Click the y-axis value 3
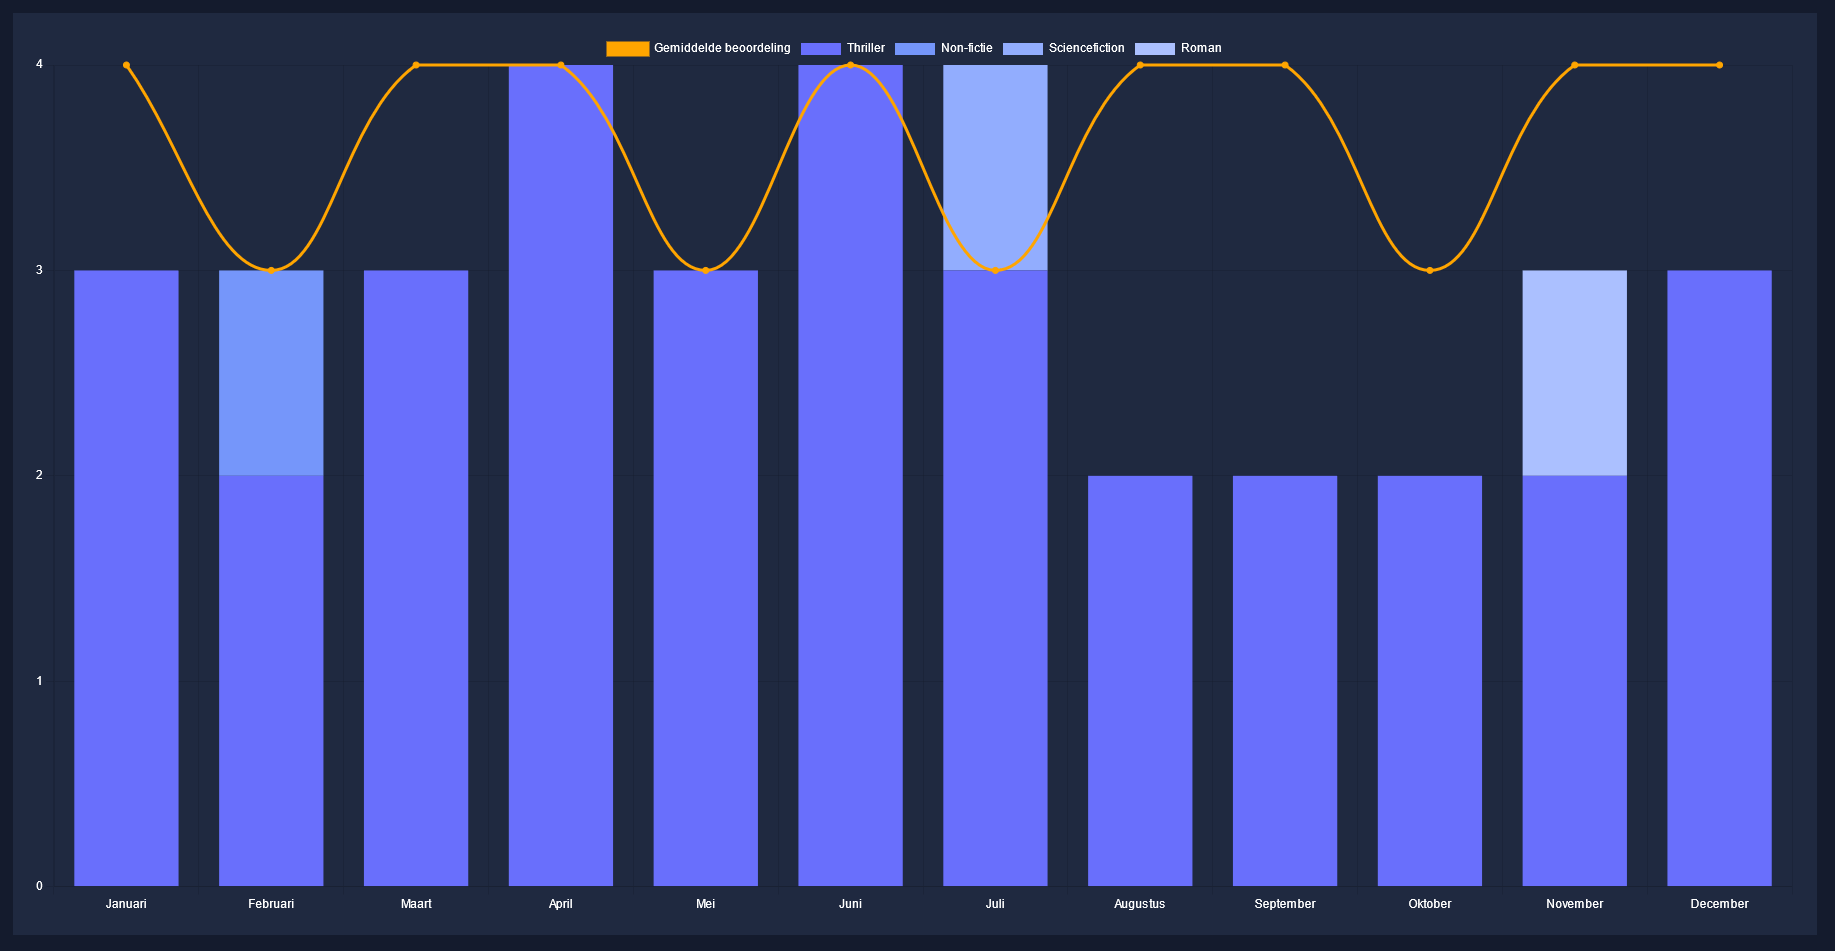 pos(40,270)
